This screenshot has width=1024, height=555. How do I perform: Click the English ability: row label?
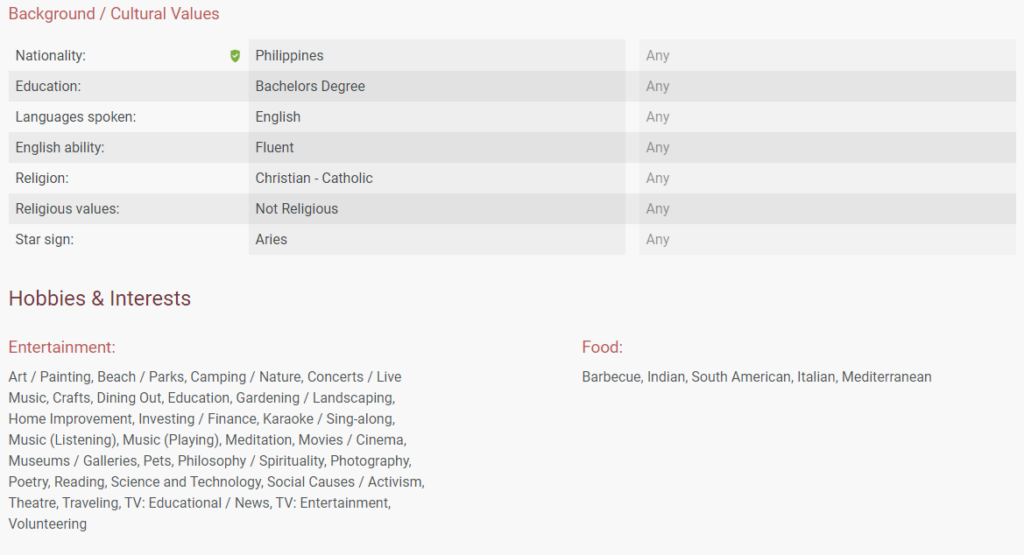pyautogui.click(x=60, y=148)
